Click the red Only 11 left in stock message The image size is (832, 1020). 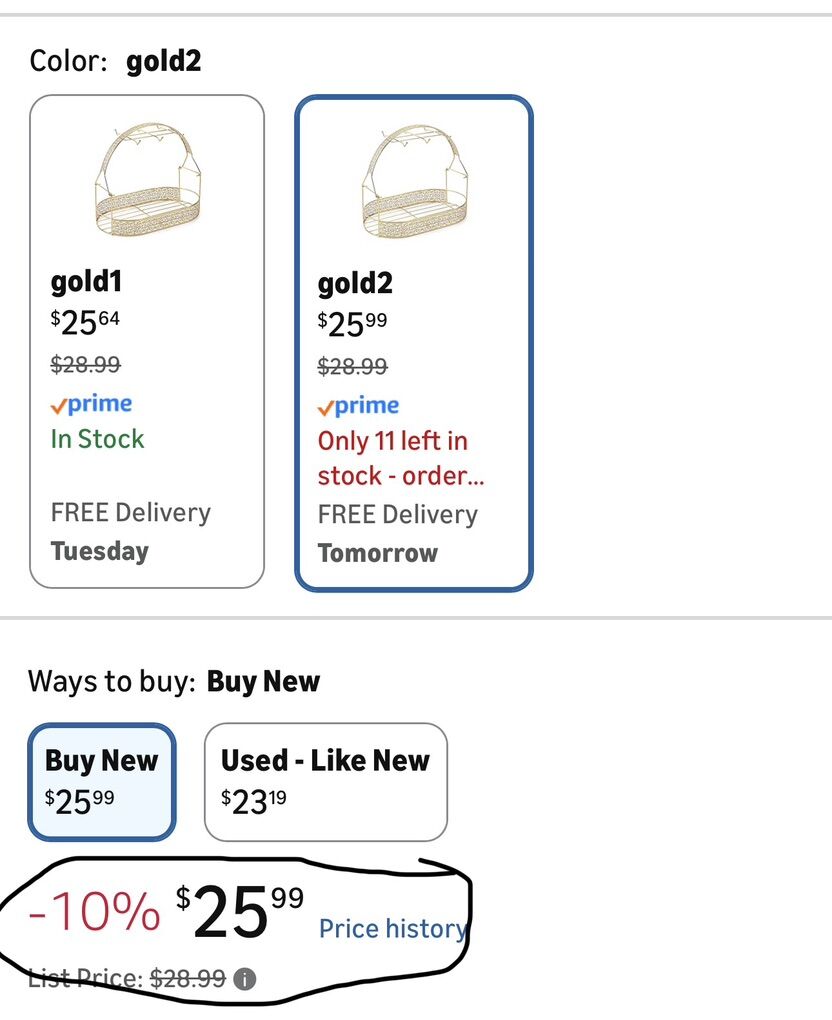click(x=400, y=458)
